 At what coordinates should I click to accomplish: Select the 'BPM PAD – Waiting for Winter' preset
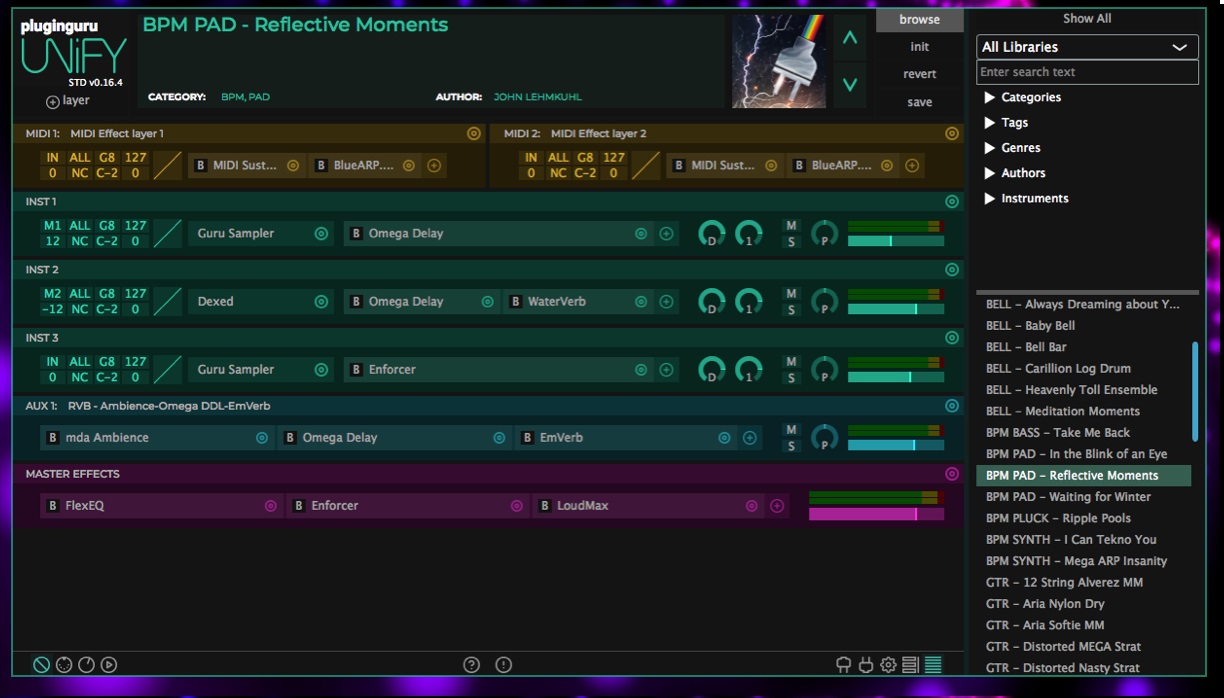coord(1083,497)
